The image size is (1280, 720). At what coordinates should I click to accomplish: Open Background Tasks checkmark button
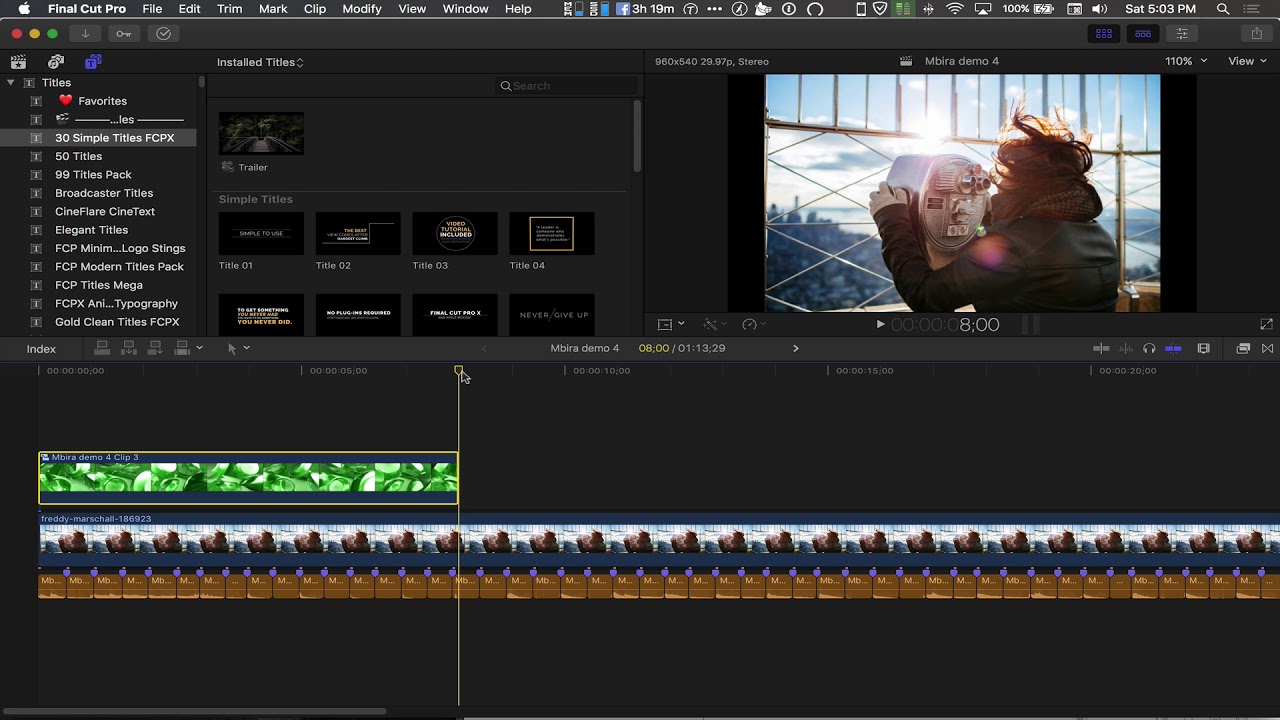click(164, 33)
